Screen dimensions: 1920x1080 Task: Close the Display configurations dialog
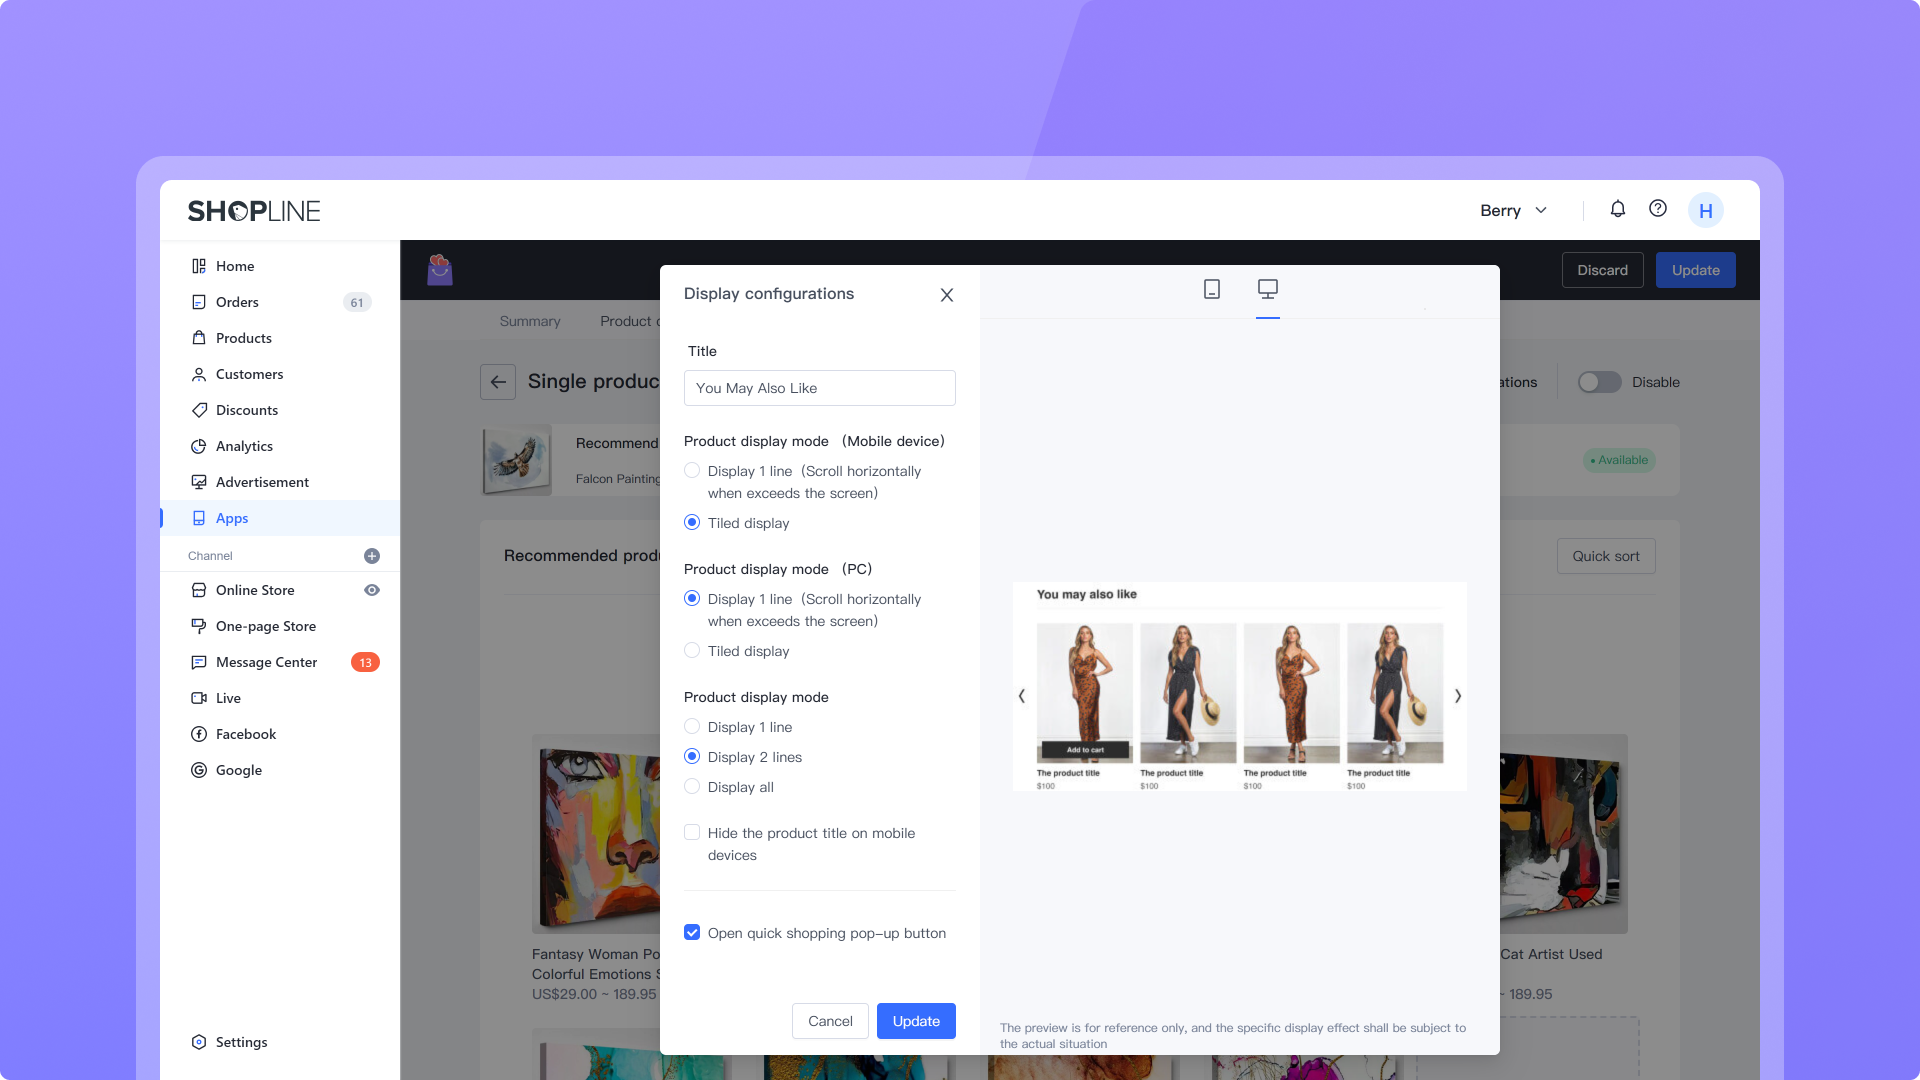click(x=946, y=295)
